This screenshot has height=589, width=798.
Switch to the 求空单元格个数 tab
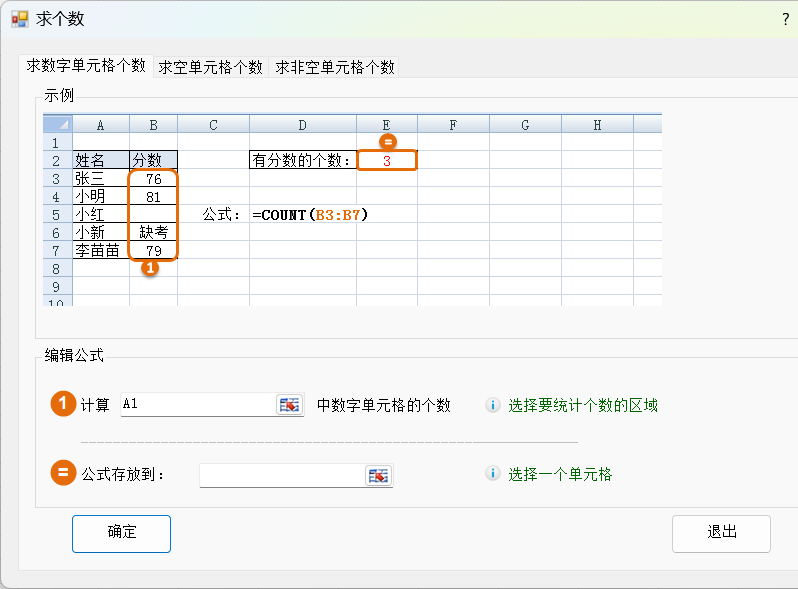(211, 67)
